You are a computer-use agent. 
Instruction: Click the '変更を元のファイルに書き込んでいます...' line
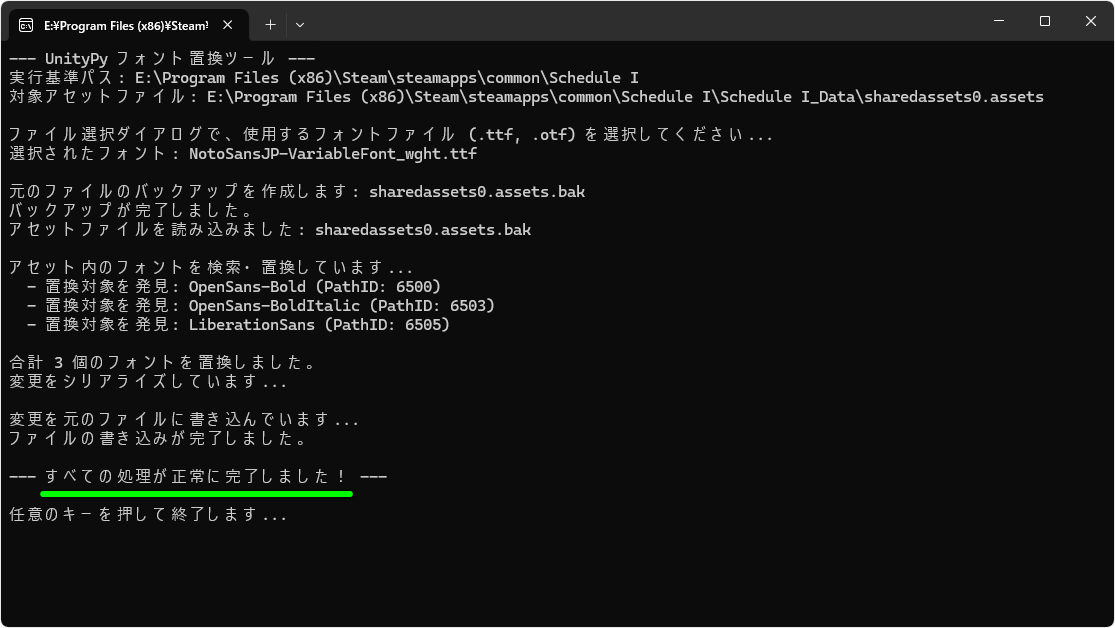tap(184, 420)
